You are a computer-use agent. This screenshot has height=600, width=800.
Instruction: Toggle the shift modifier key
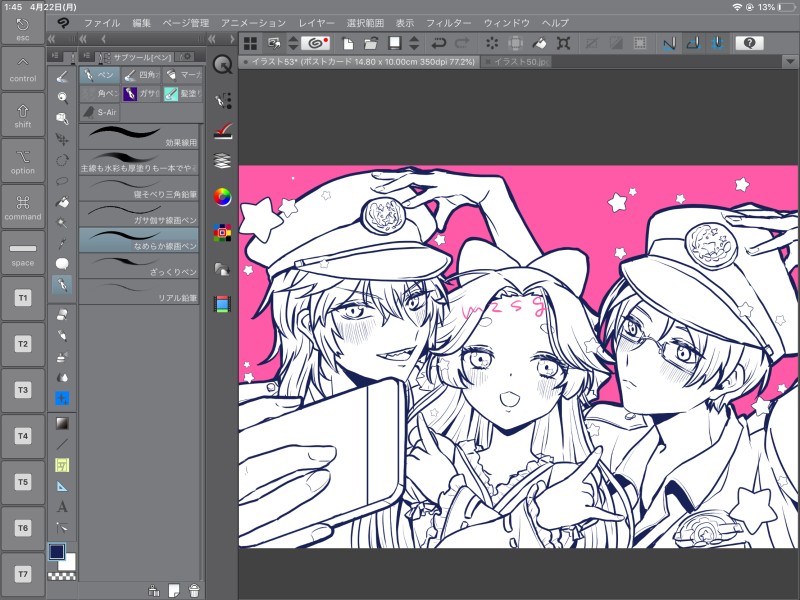22,116
